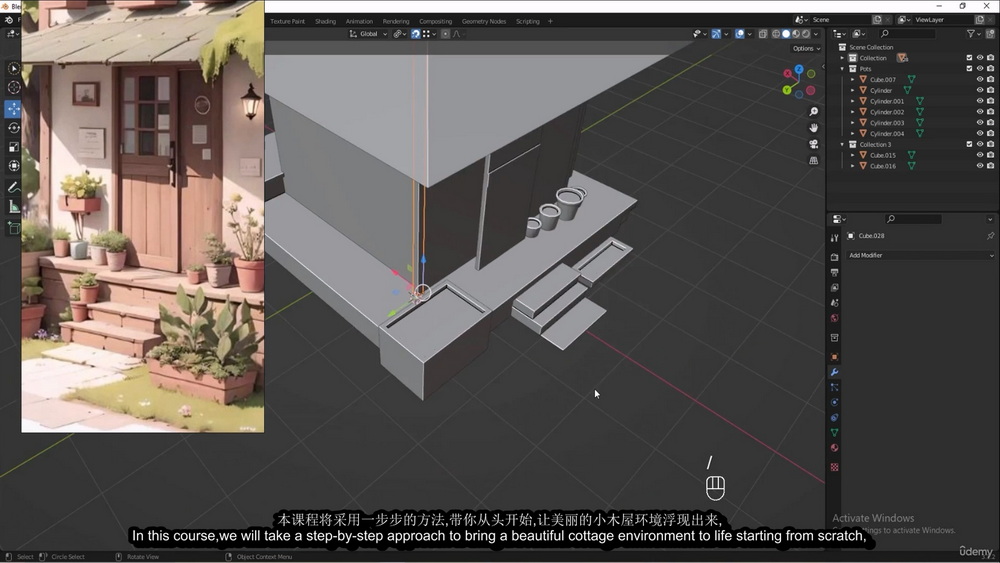The height and width of the screenshot is (563, 1000).
Task: Click the Zoom view magnifier icon
Action: click(x=814, y=112)
